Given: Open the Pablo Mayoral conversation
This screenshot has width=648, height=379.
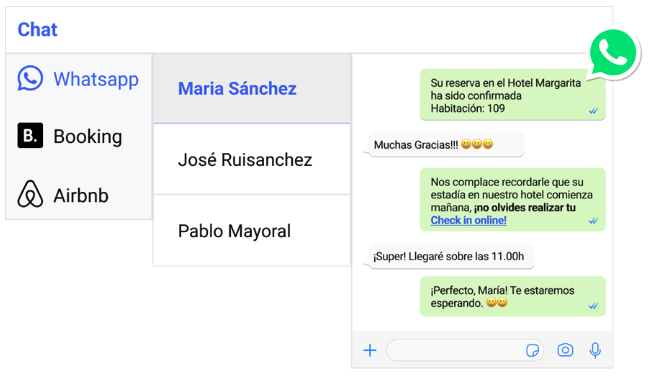Looking at the screenshot, I should click(252, 231).
